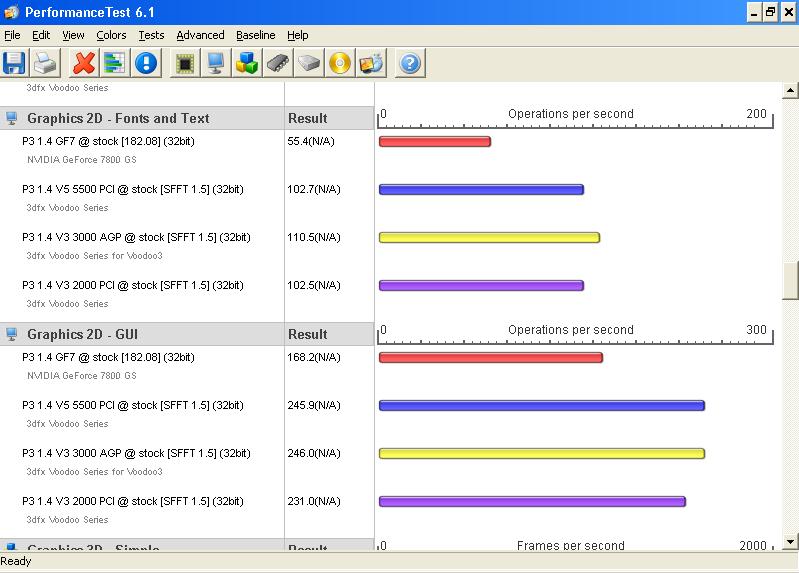Click the red X delete icon
Image resolution: width=799 pixels, height=573 pixels.
click(84, 64)
